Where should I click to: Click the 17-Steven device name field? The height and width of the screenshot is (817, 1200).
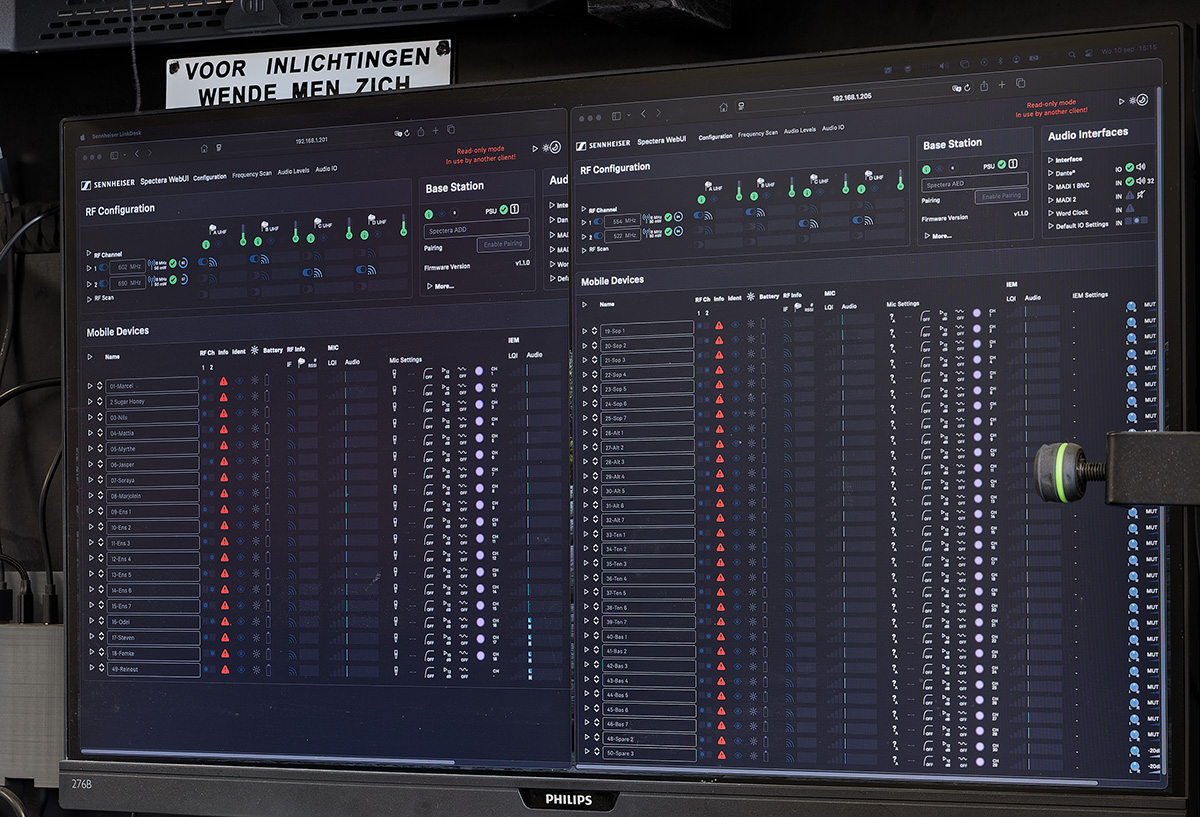coord(153,638)
